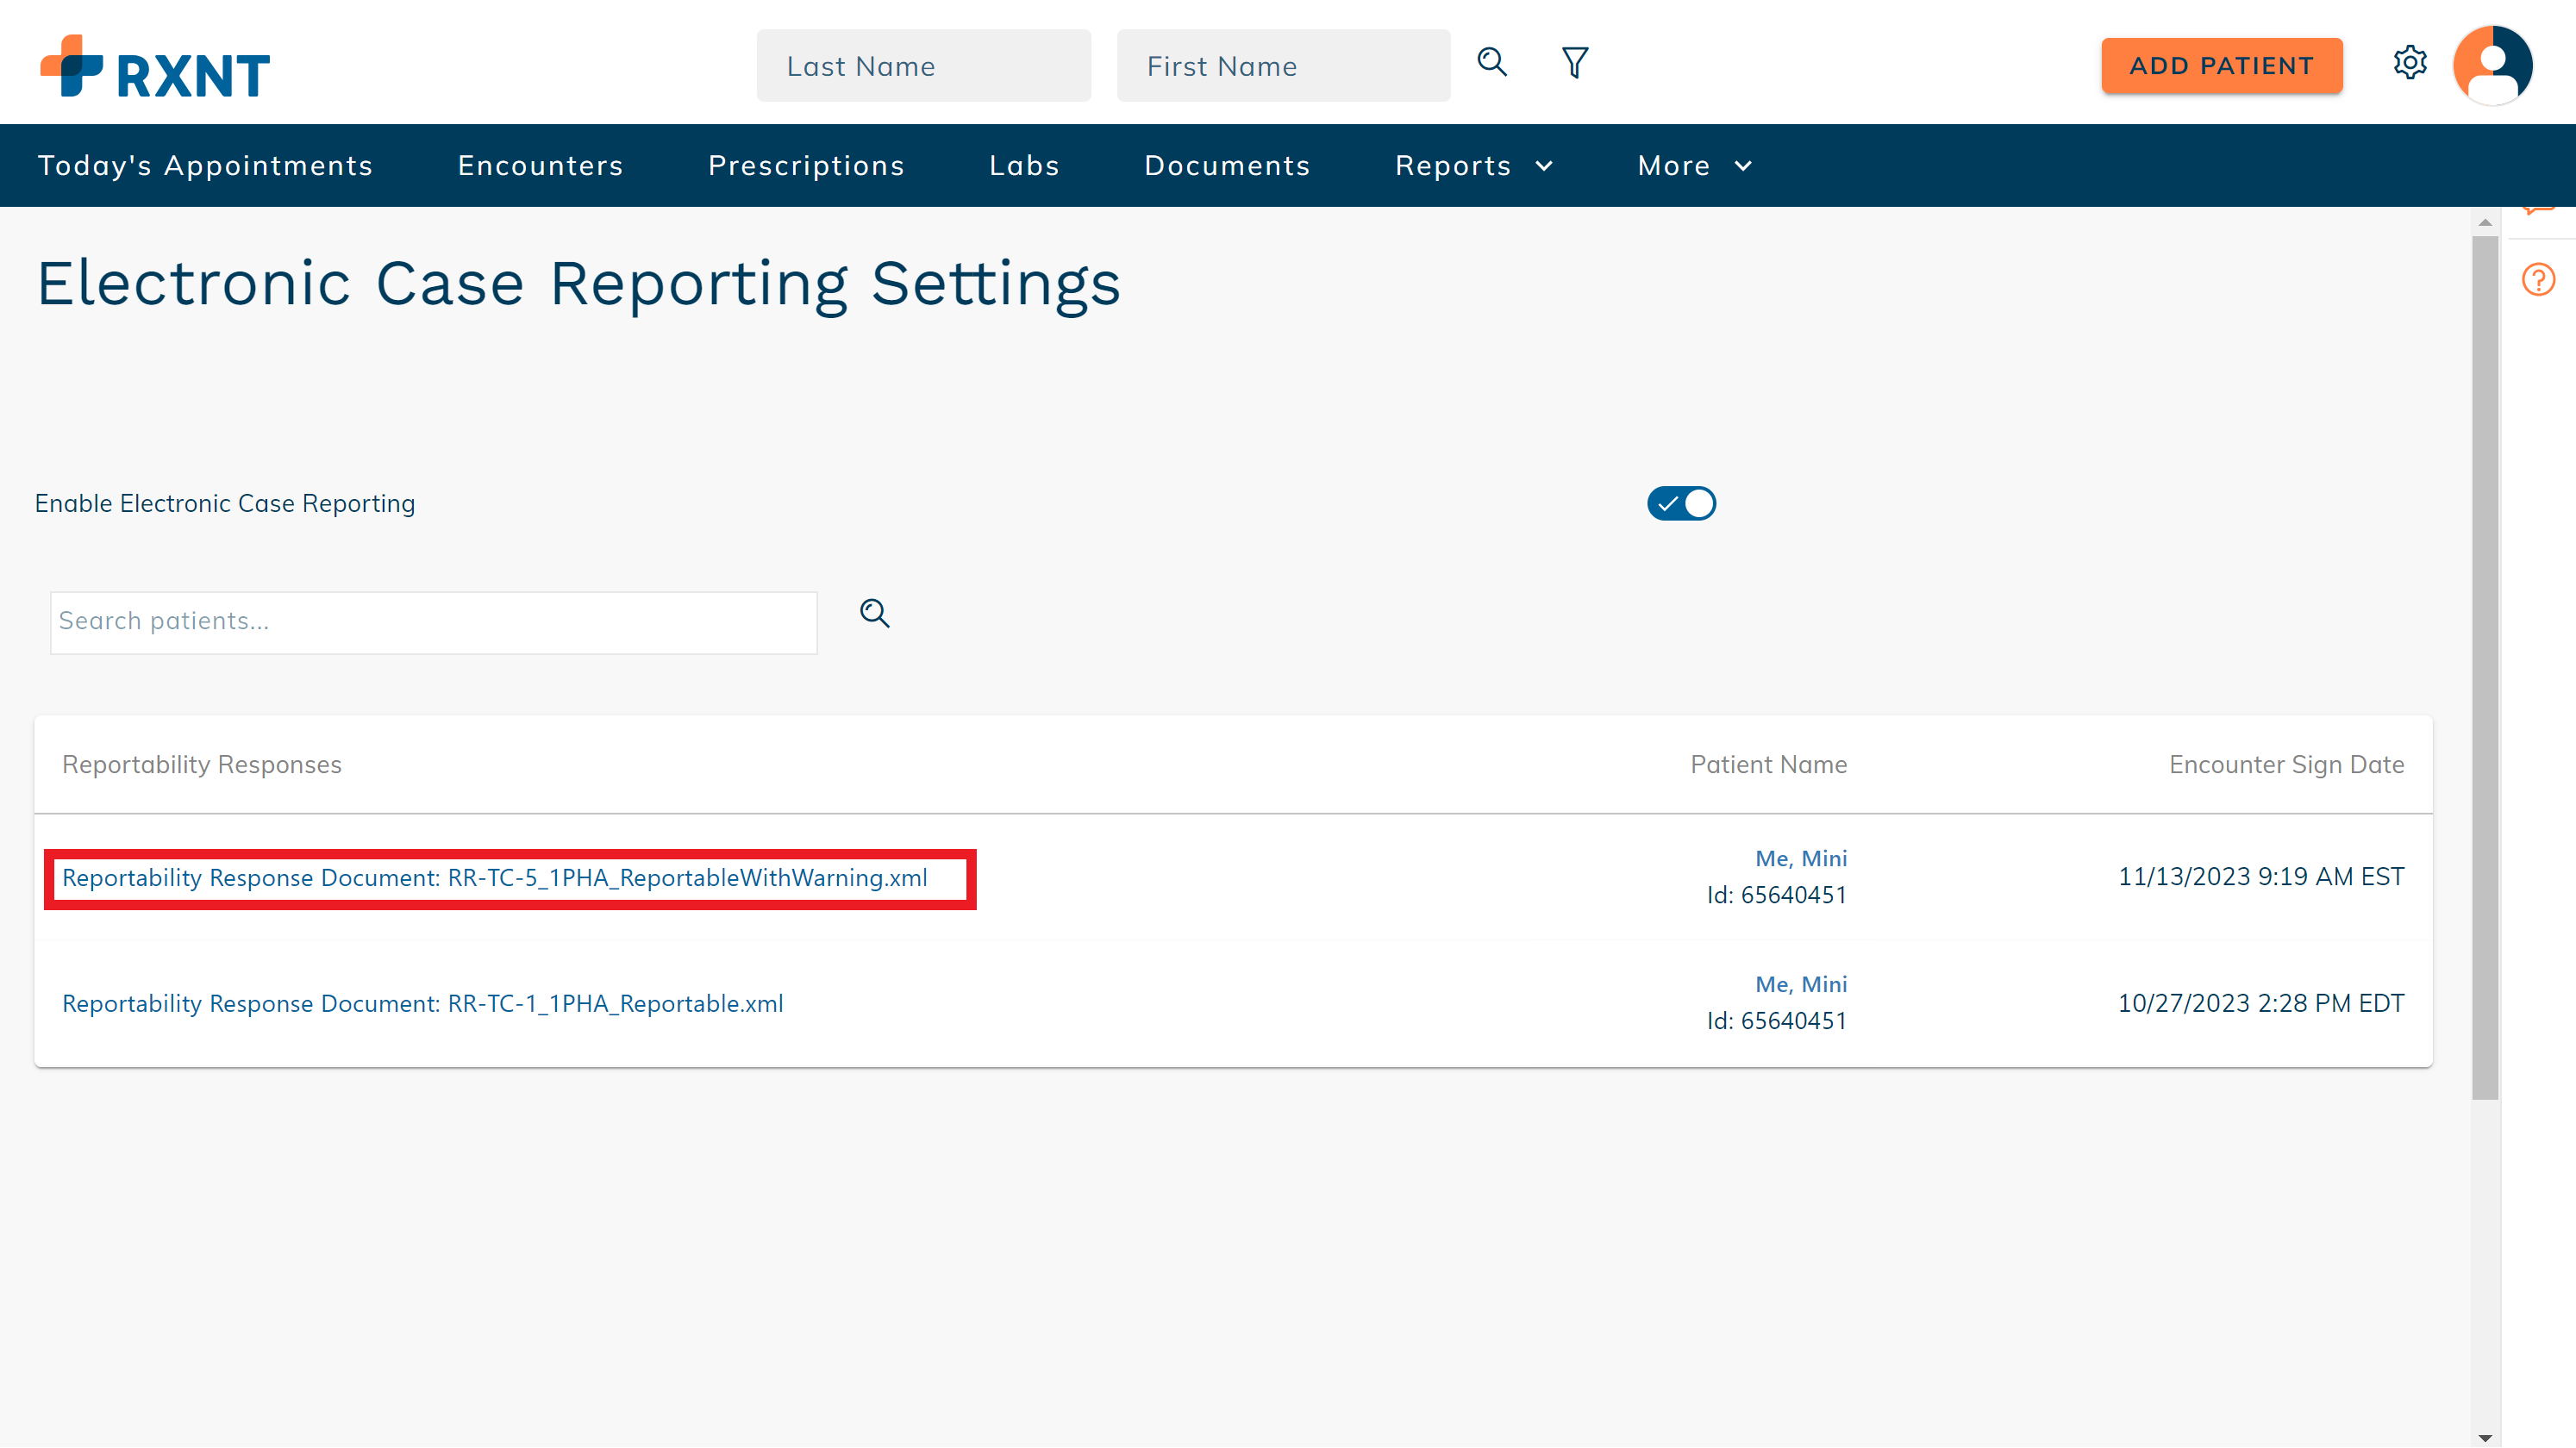Click the ADD PATIENT button
Image resolution: width=2576 pixels, height=1448 pixels.
click(x=2222, y=65)
